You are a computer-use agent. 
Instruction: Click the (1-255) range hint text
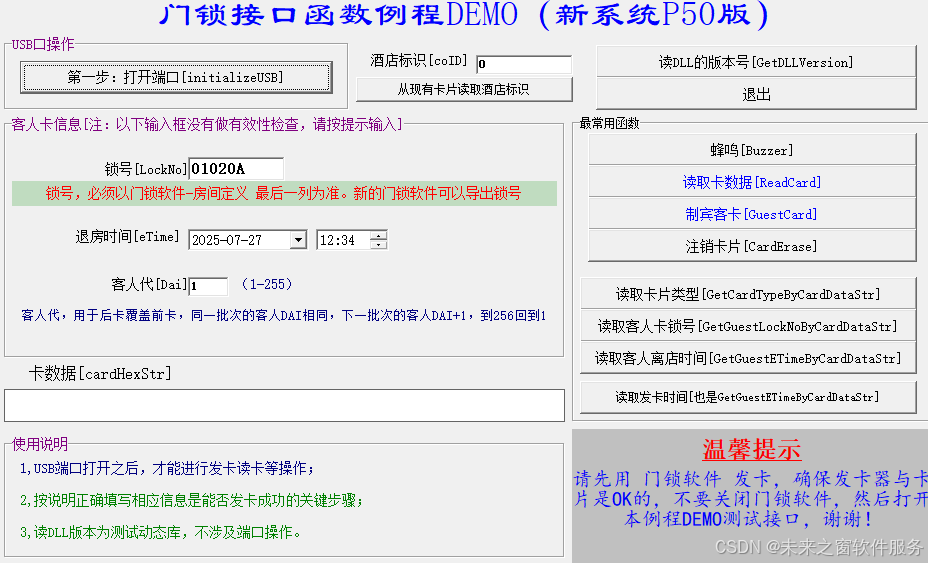(x=267, y=284)
